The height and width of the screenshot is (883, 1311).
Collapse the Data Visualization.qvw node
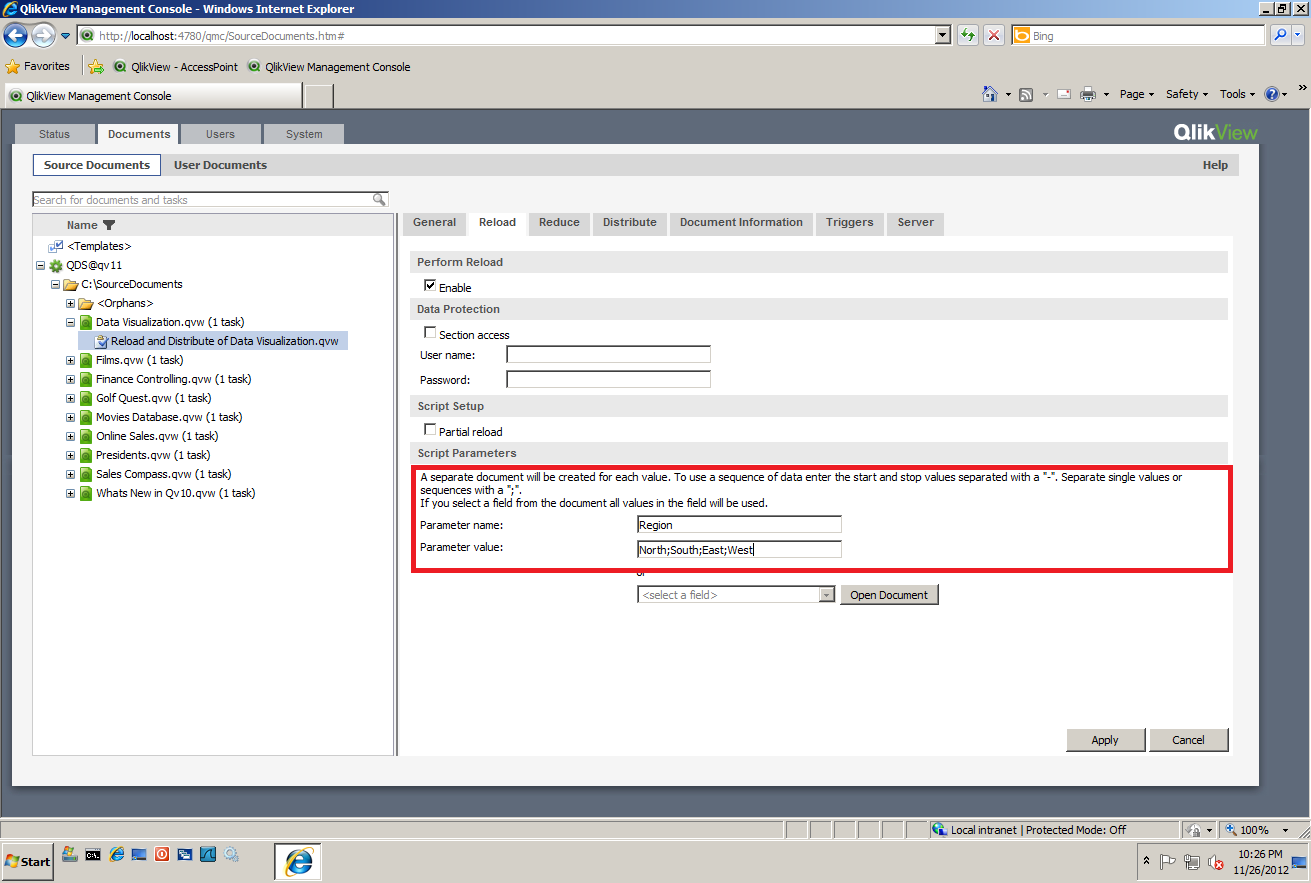70,322
